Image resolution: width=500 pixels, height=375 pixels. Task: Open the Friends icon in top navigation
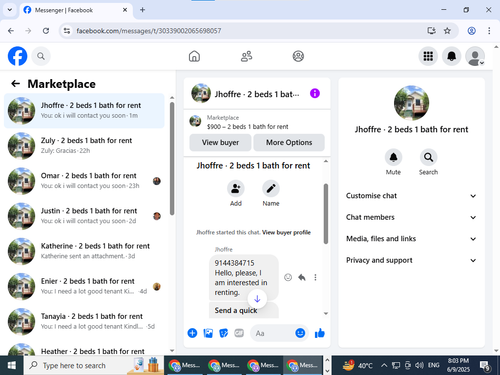[246, 56]
